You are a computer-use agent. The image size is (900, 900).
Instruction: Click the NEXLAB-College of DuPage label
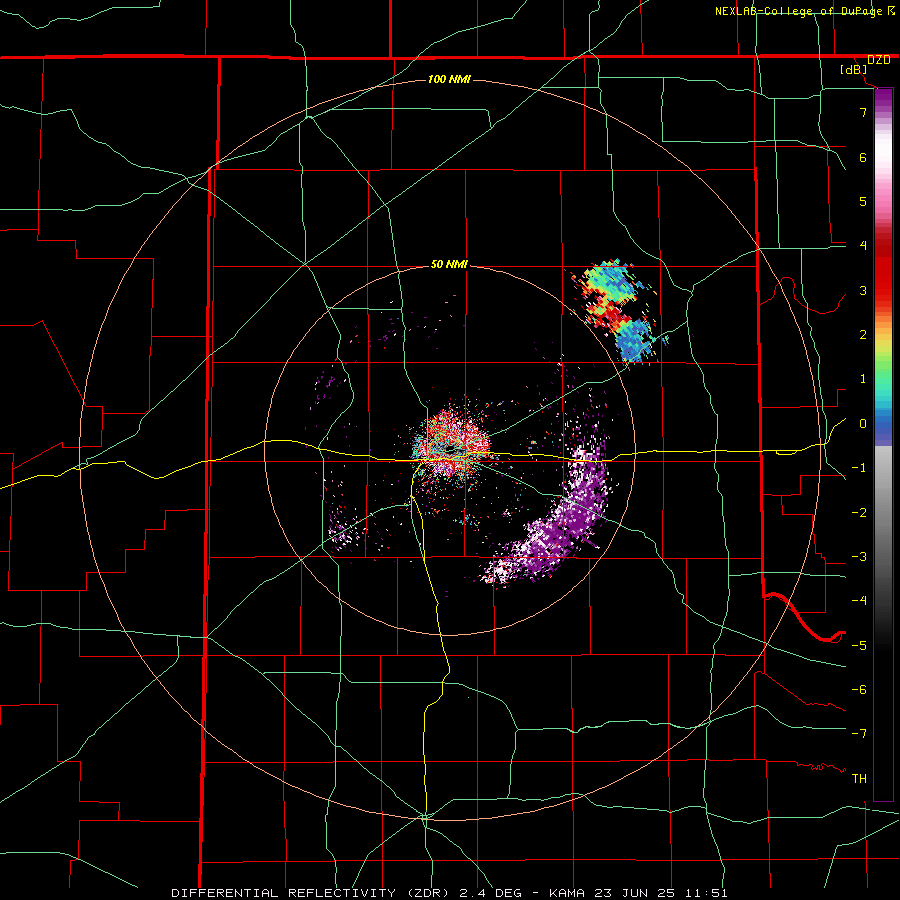[x=799, y=11]
